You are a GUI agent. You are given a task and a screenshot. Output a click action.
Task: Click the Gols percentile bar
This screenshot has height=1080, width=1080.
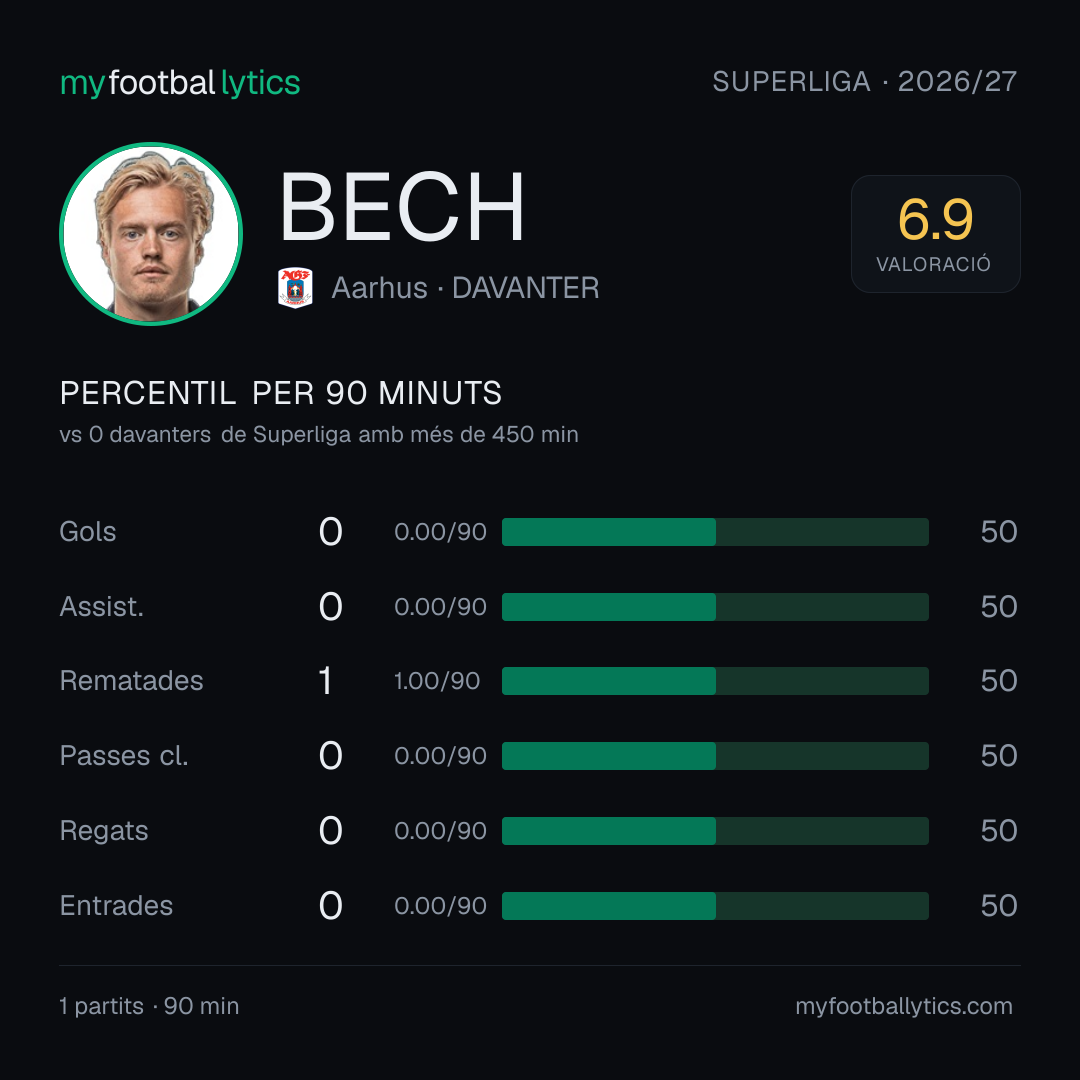715,532
